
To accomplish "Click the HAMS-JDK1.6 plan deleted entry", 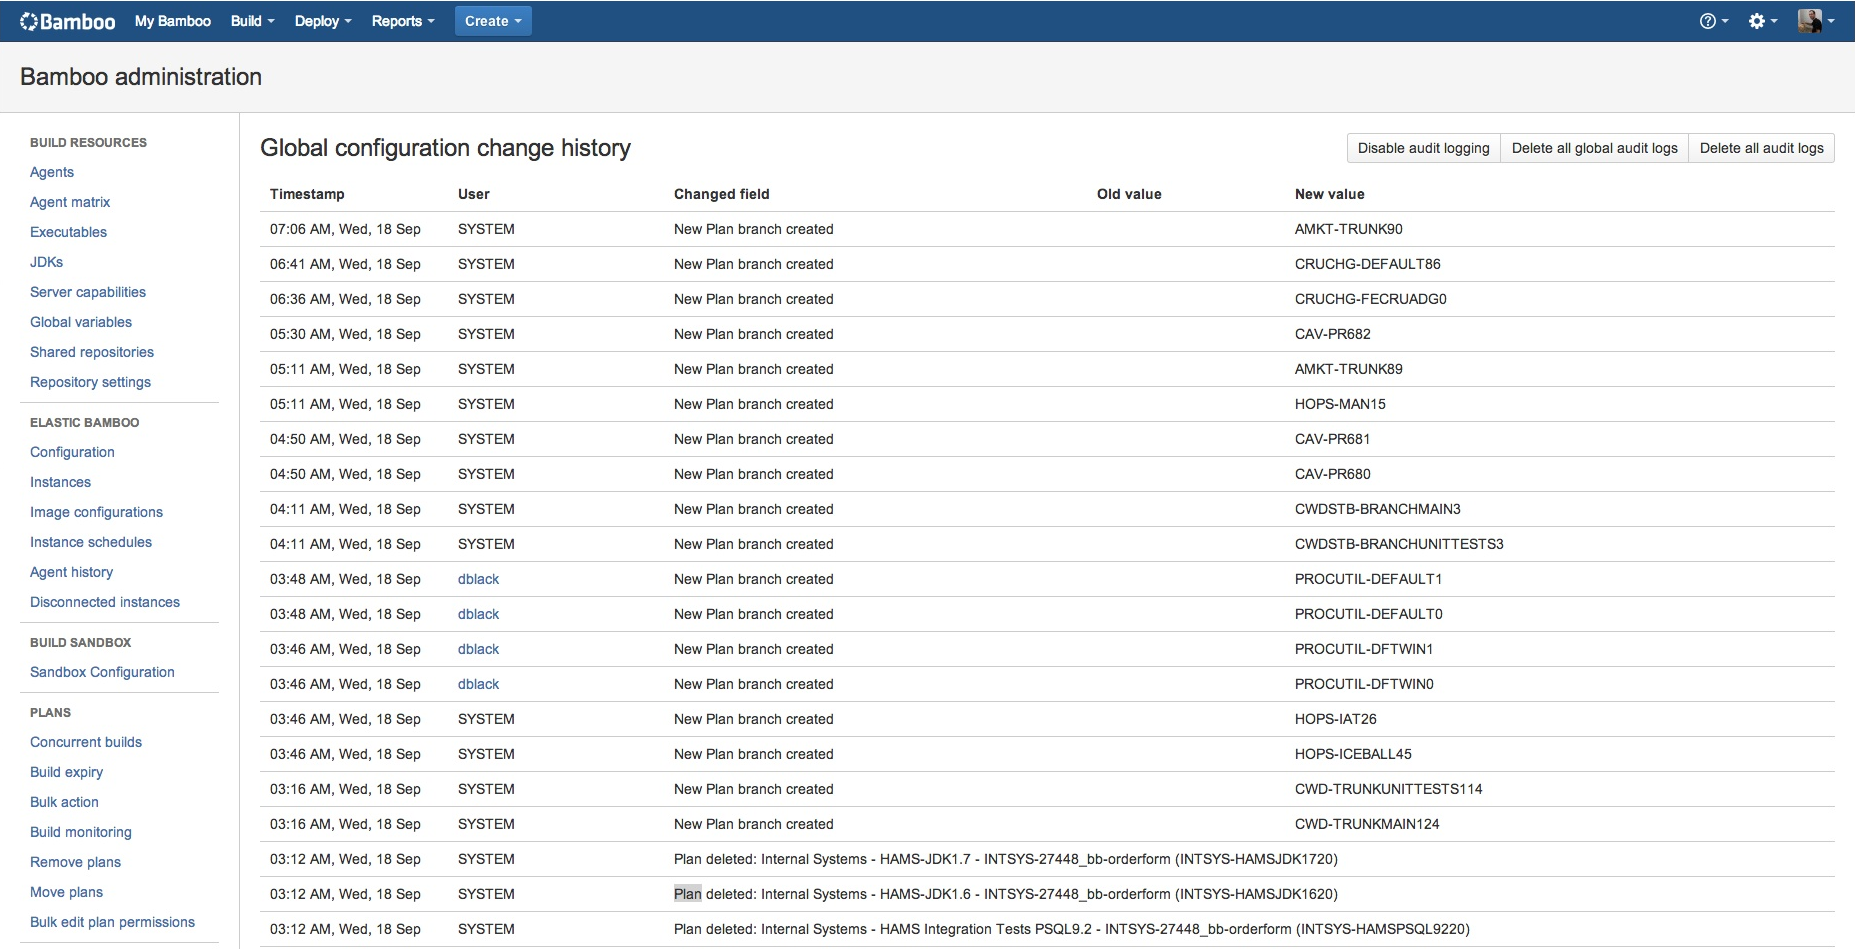I will point(1006,894).
